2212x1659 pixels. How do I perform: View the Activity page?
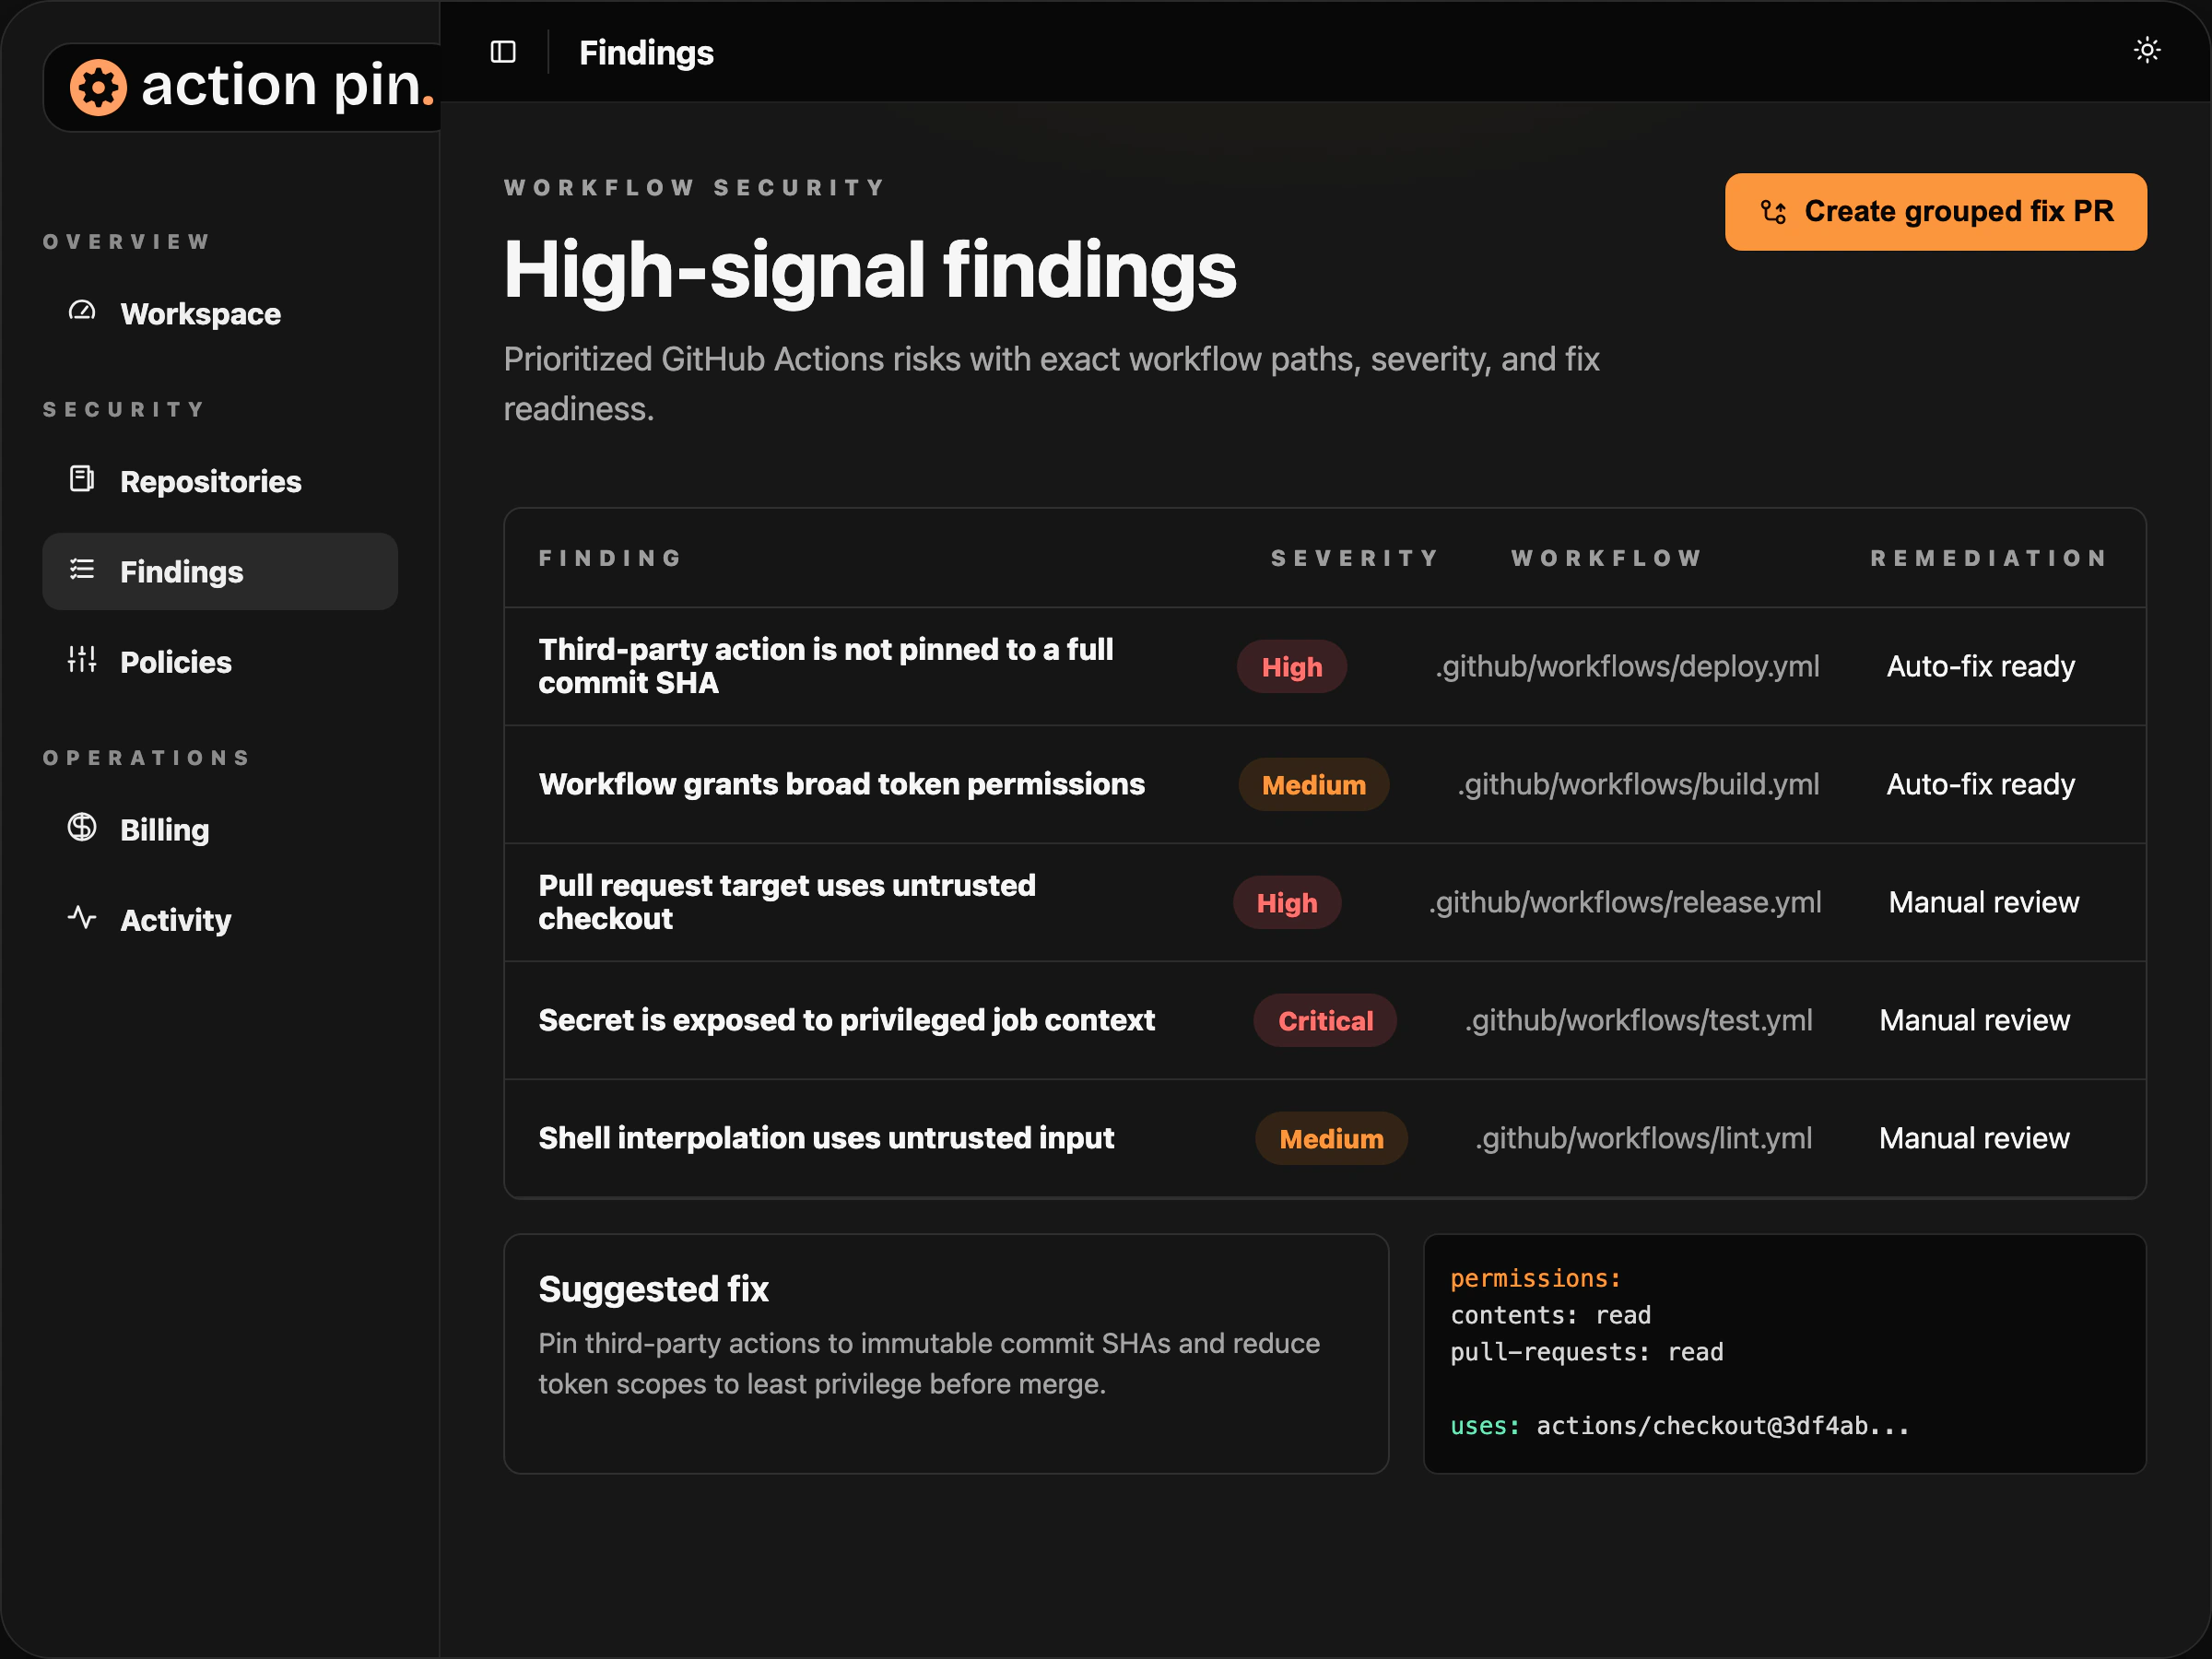[x=220, y=920]
